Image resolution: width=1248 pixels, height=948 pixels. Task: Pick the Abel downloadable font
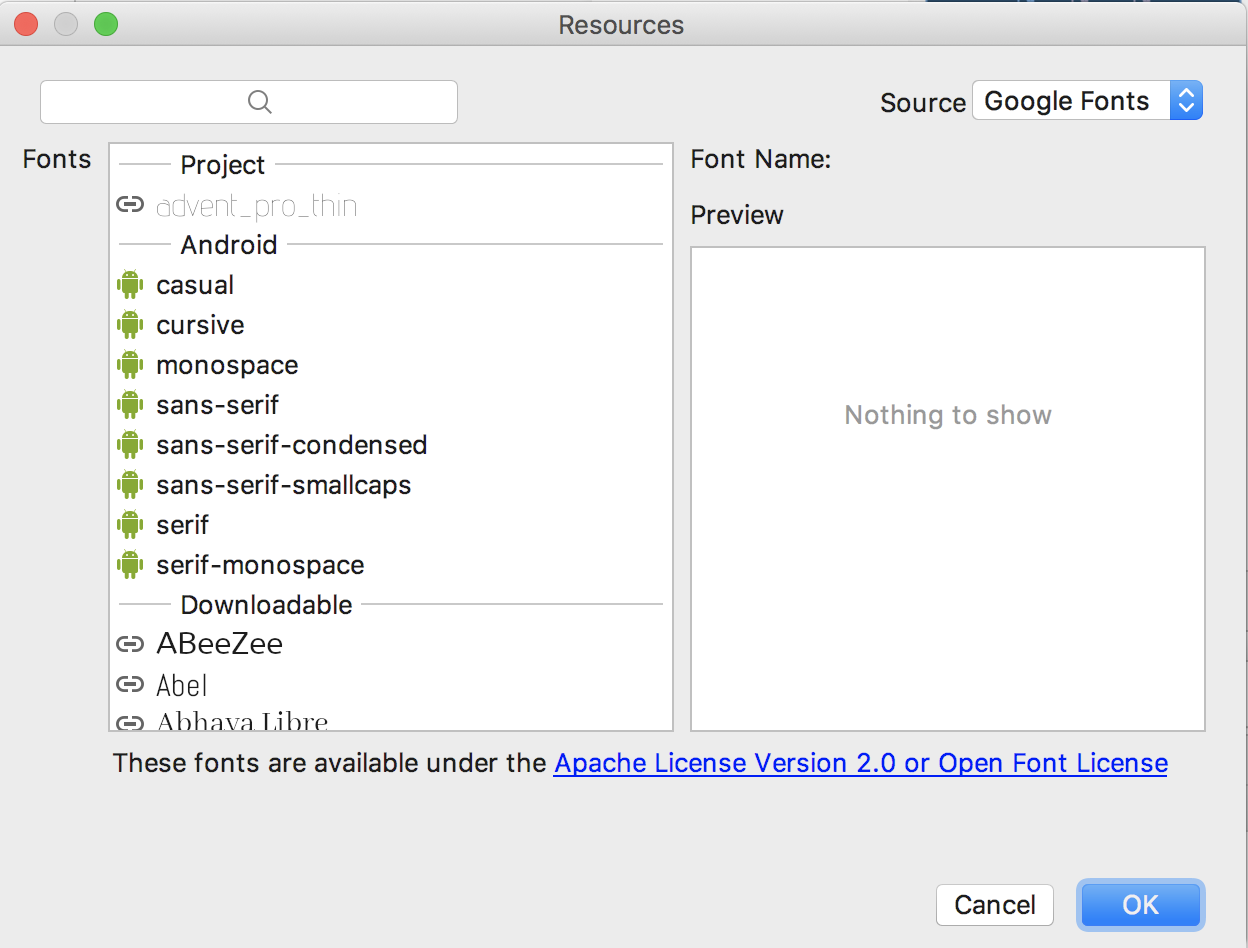pyautogui.click(x=182, y=685)
